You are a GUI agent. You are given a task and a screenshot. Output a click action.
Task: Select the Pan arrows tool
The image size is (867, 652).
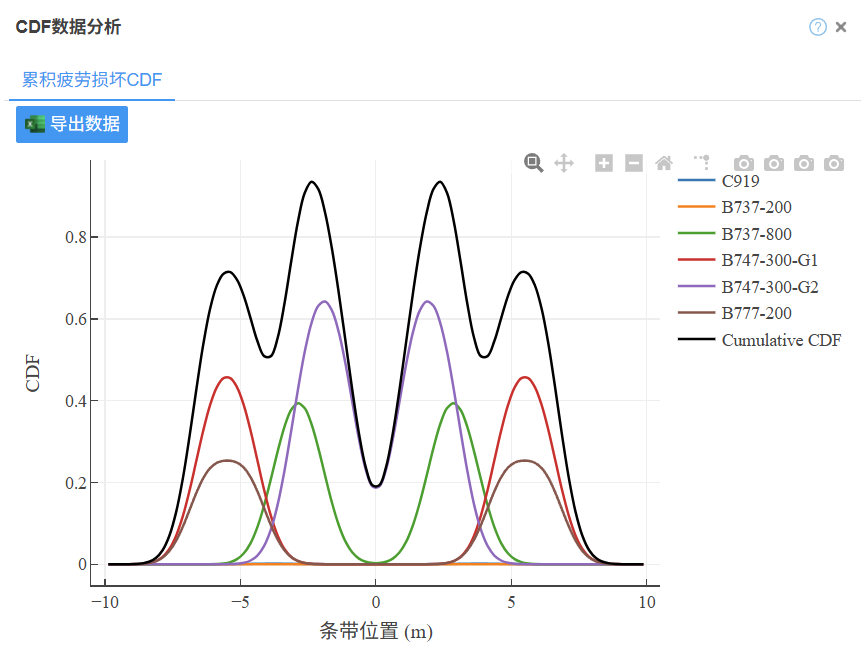[564, 163]
